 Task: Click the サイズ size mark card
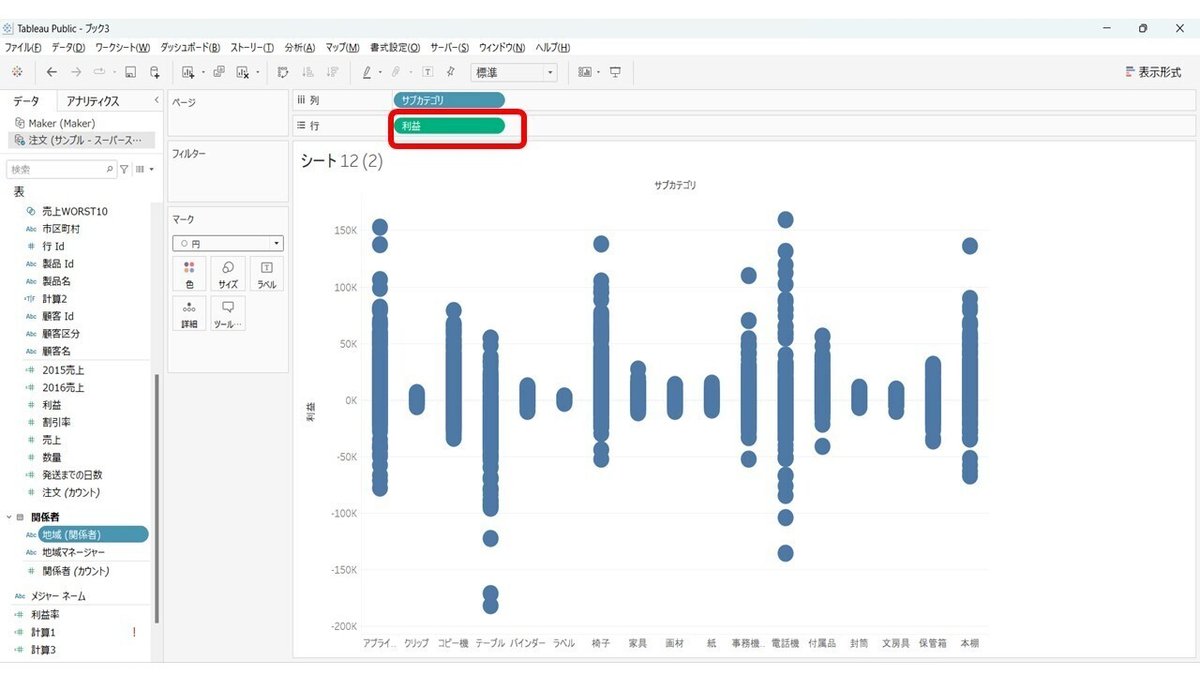click(x=228, y=274)
